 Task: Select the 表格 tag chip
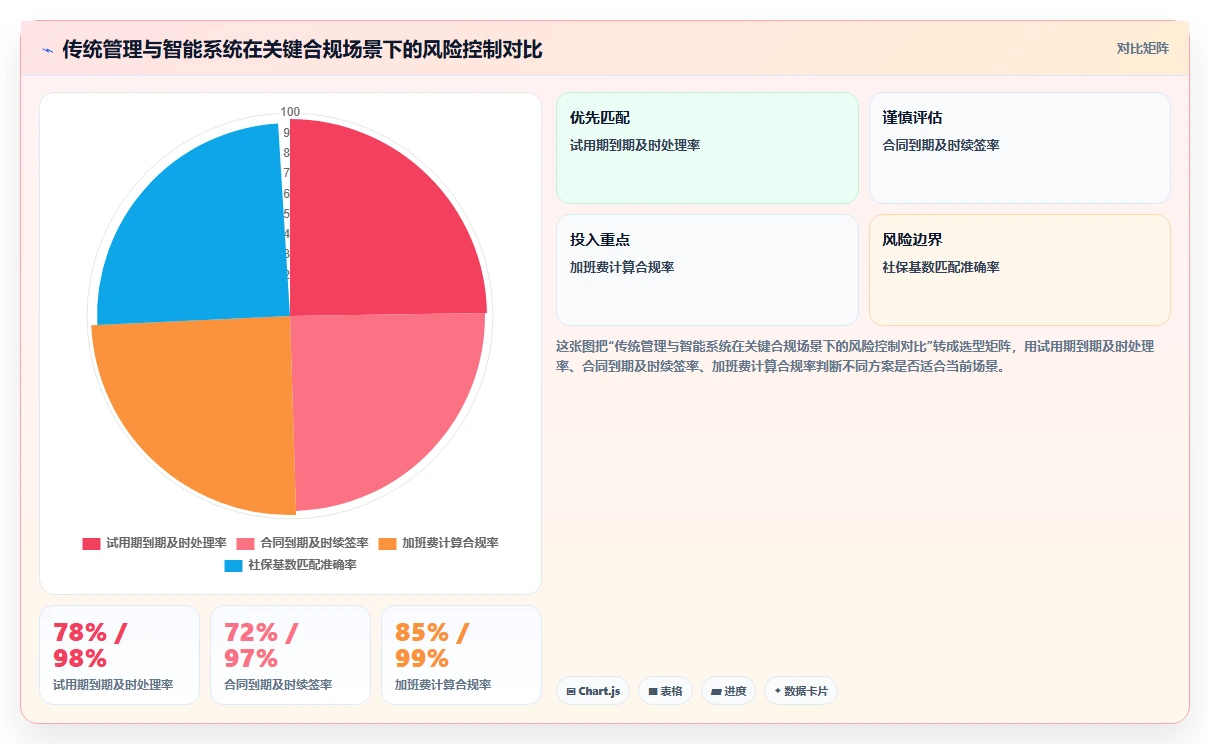point(666,691)
